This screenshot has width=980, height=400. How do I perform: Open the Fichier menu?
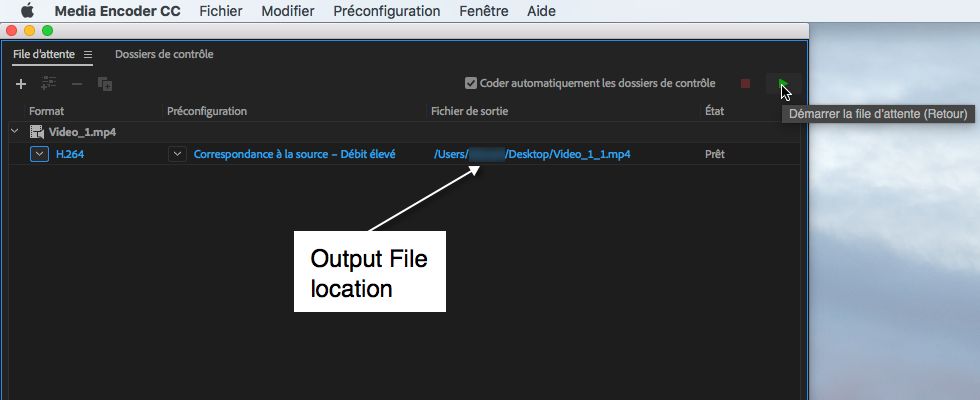(x=221, y=11)
